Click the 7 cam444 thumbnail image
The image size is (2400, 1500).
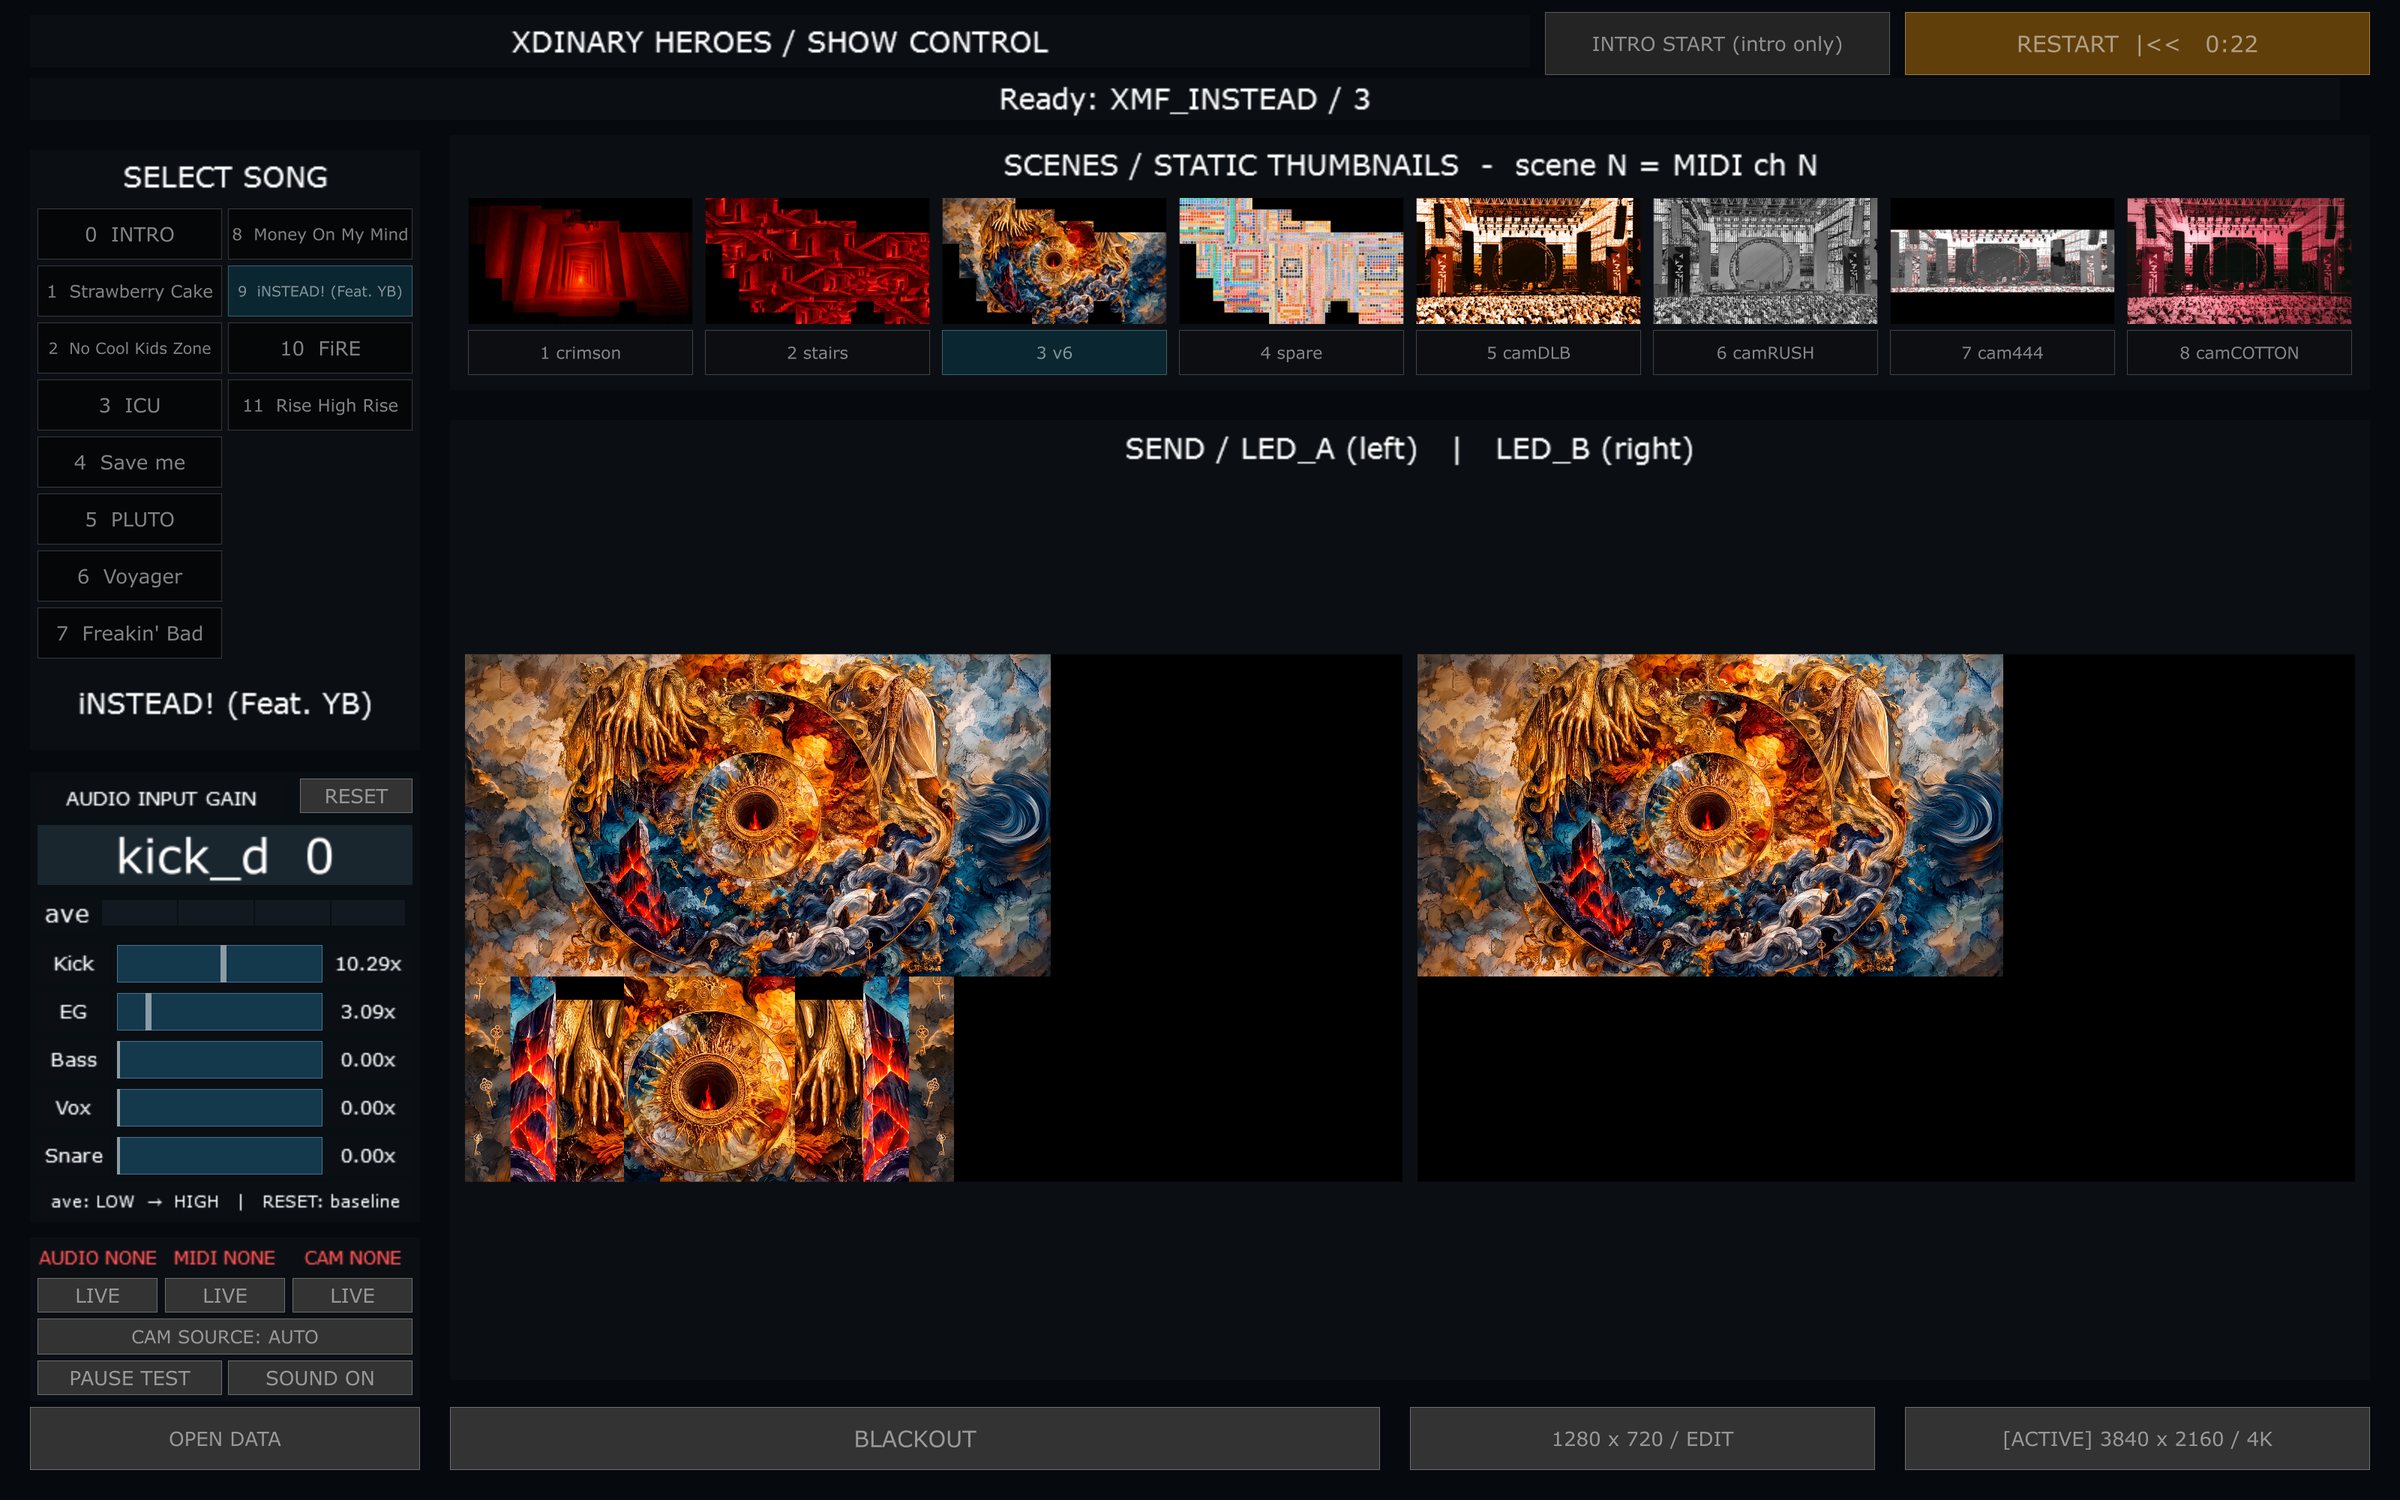pyautogui.click(x=2002, y=261)
